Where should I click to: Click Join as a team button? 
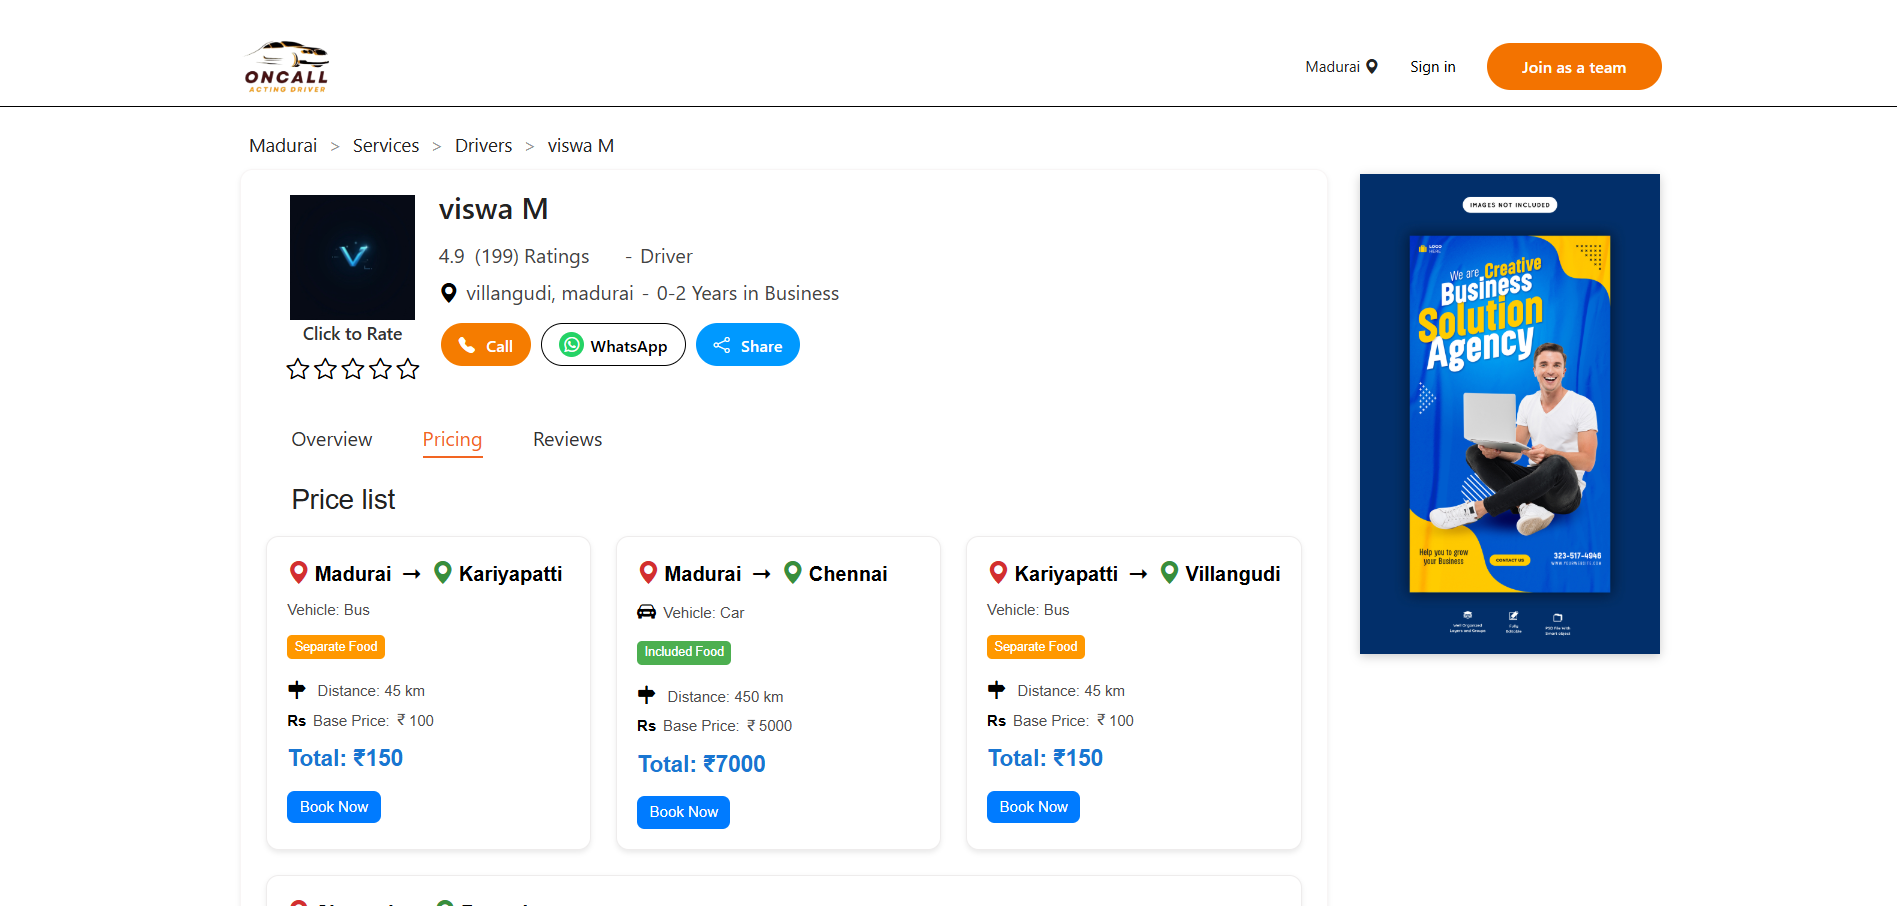click(x=1573, y=67)
